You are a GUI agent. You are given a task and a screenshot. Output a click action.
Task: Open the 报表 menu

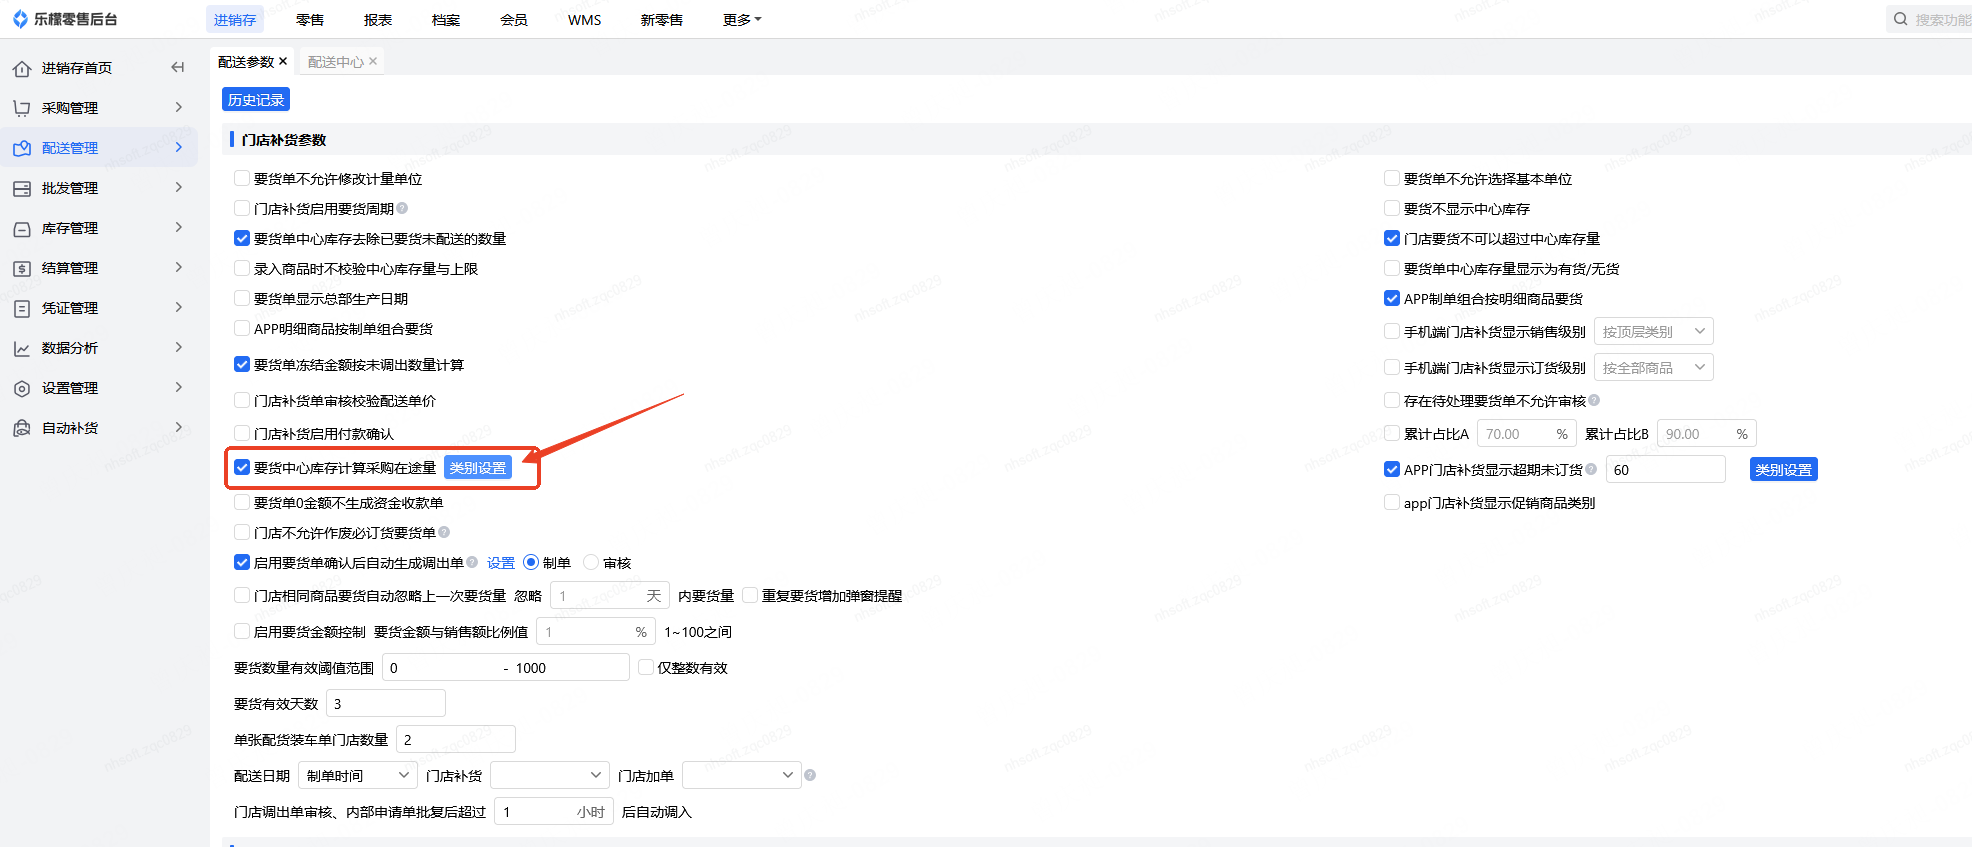[x=378, y=20]
